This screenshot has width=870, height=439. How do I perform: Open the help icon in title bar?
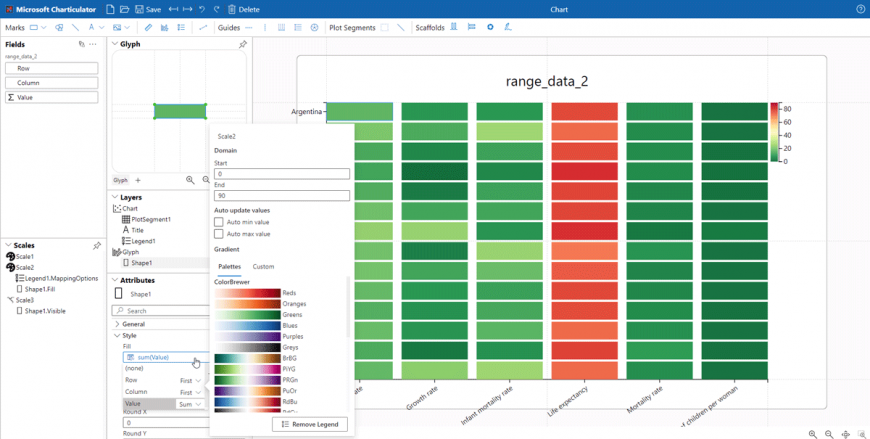(860, 9)
